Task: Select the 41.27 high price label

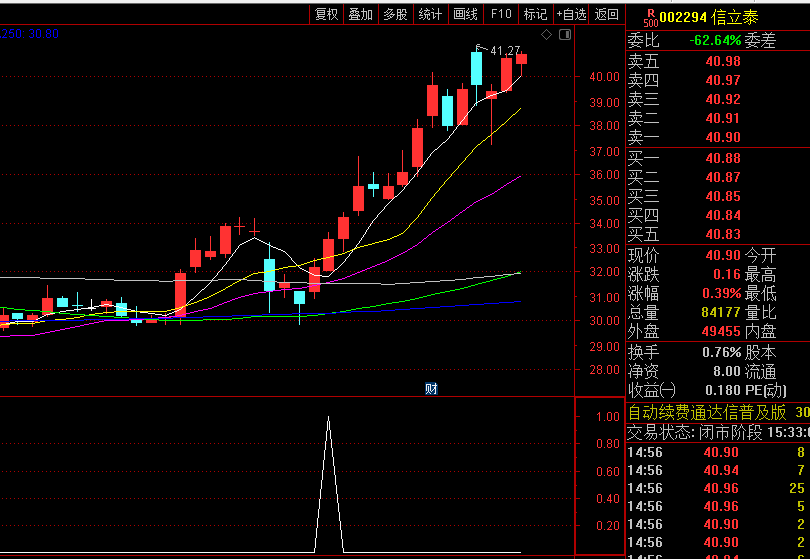Action: [x=505, y=51]
